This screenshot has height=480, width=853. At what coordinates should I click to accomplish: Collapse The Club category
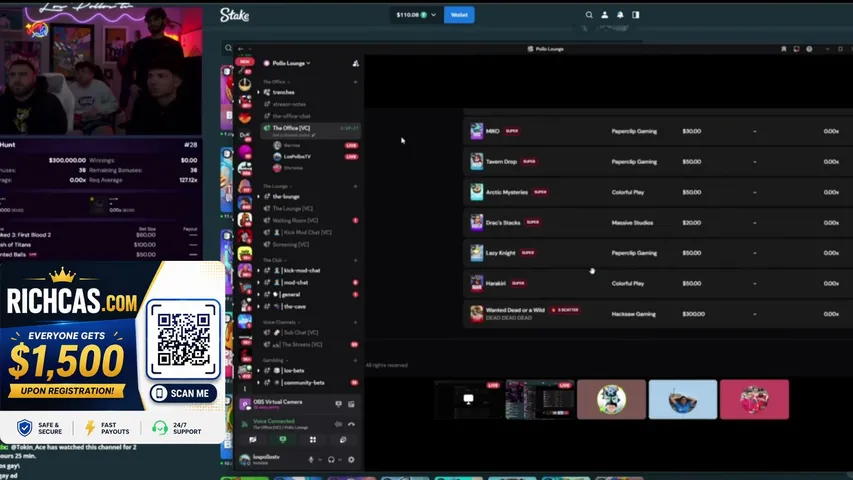pos(274,260)
